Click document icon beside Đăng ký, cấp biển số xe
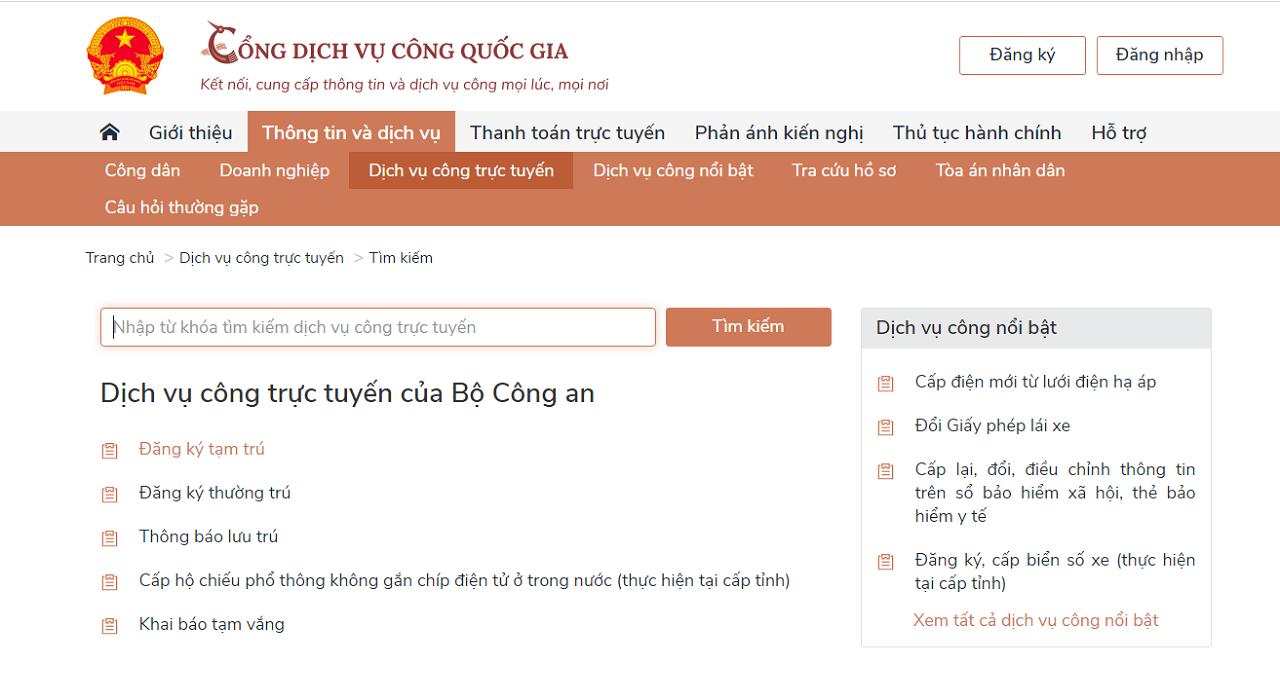This screenshot has width=1280, height=700. pyautogui.click(x=886, y=563)
